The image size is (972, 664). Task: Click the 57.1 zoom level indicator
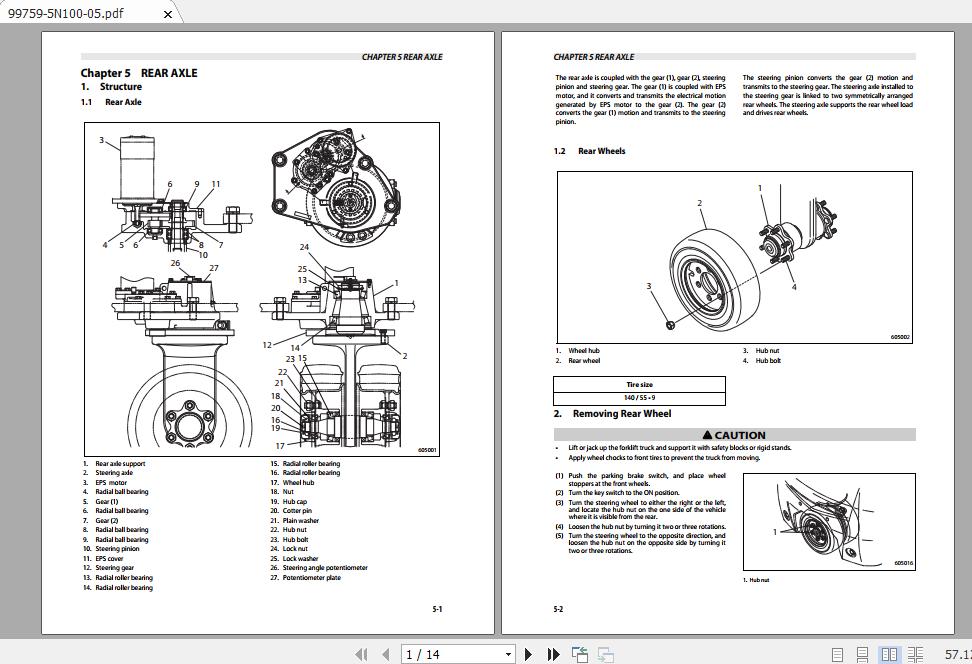(x=958, y=653)
